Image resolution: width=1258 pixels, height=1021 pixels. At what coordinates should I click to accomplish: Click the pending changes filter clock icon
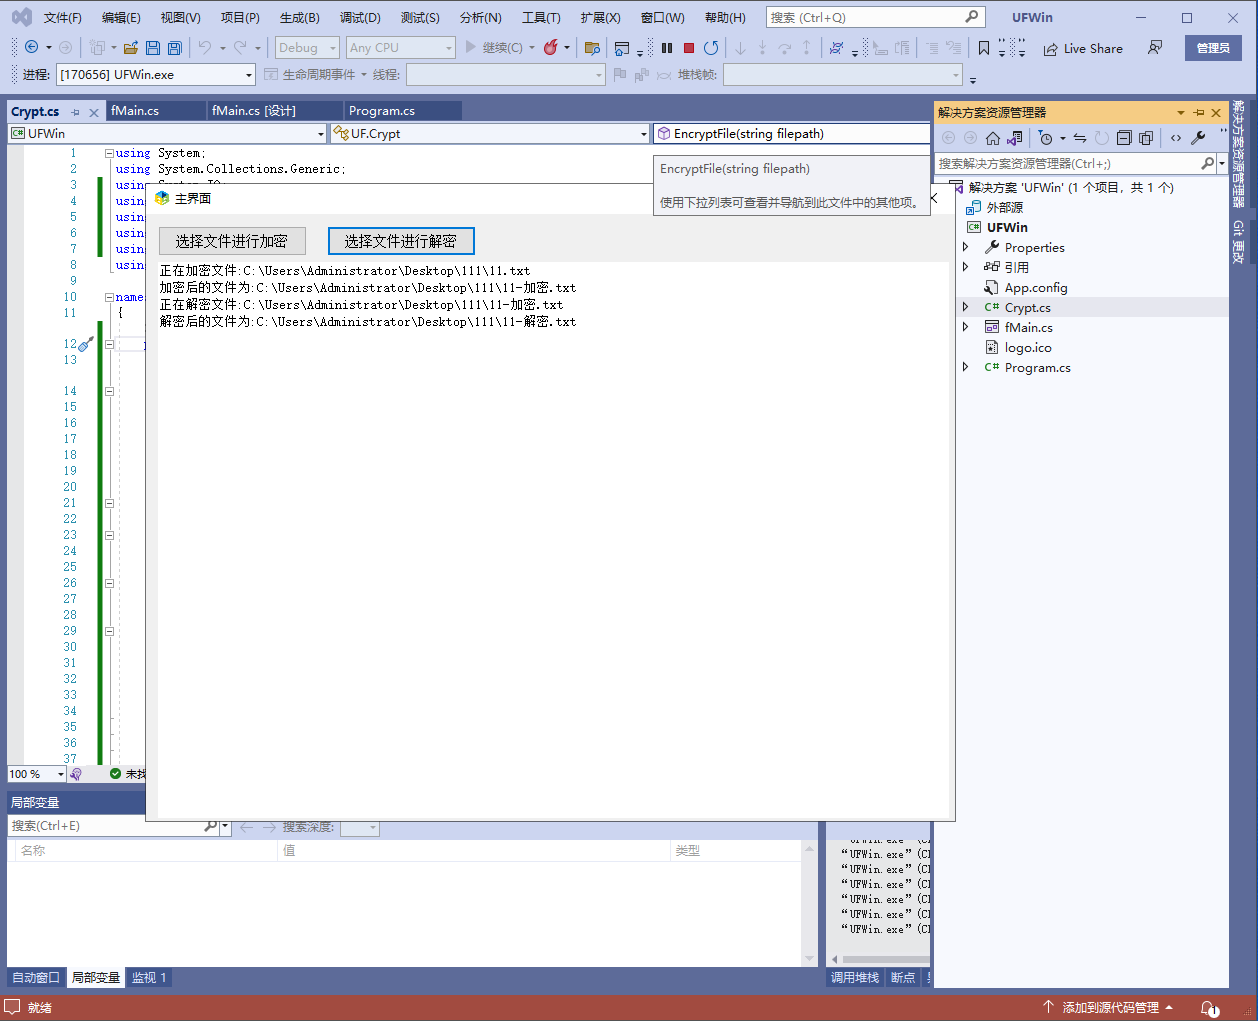pos(1046,138)
